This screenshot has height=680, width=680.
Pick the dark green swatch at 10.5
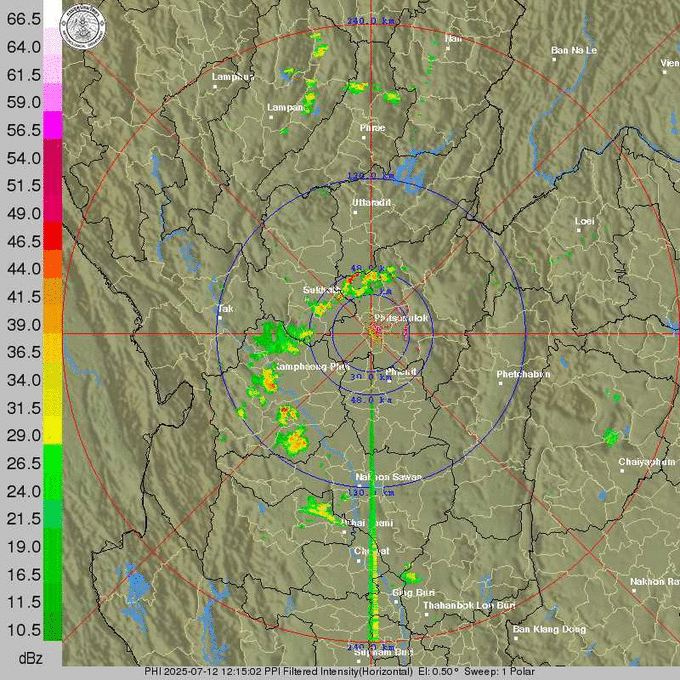pos(52,626)
